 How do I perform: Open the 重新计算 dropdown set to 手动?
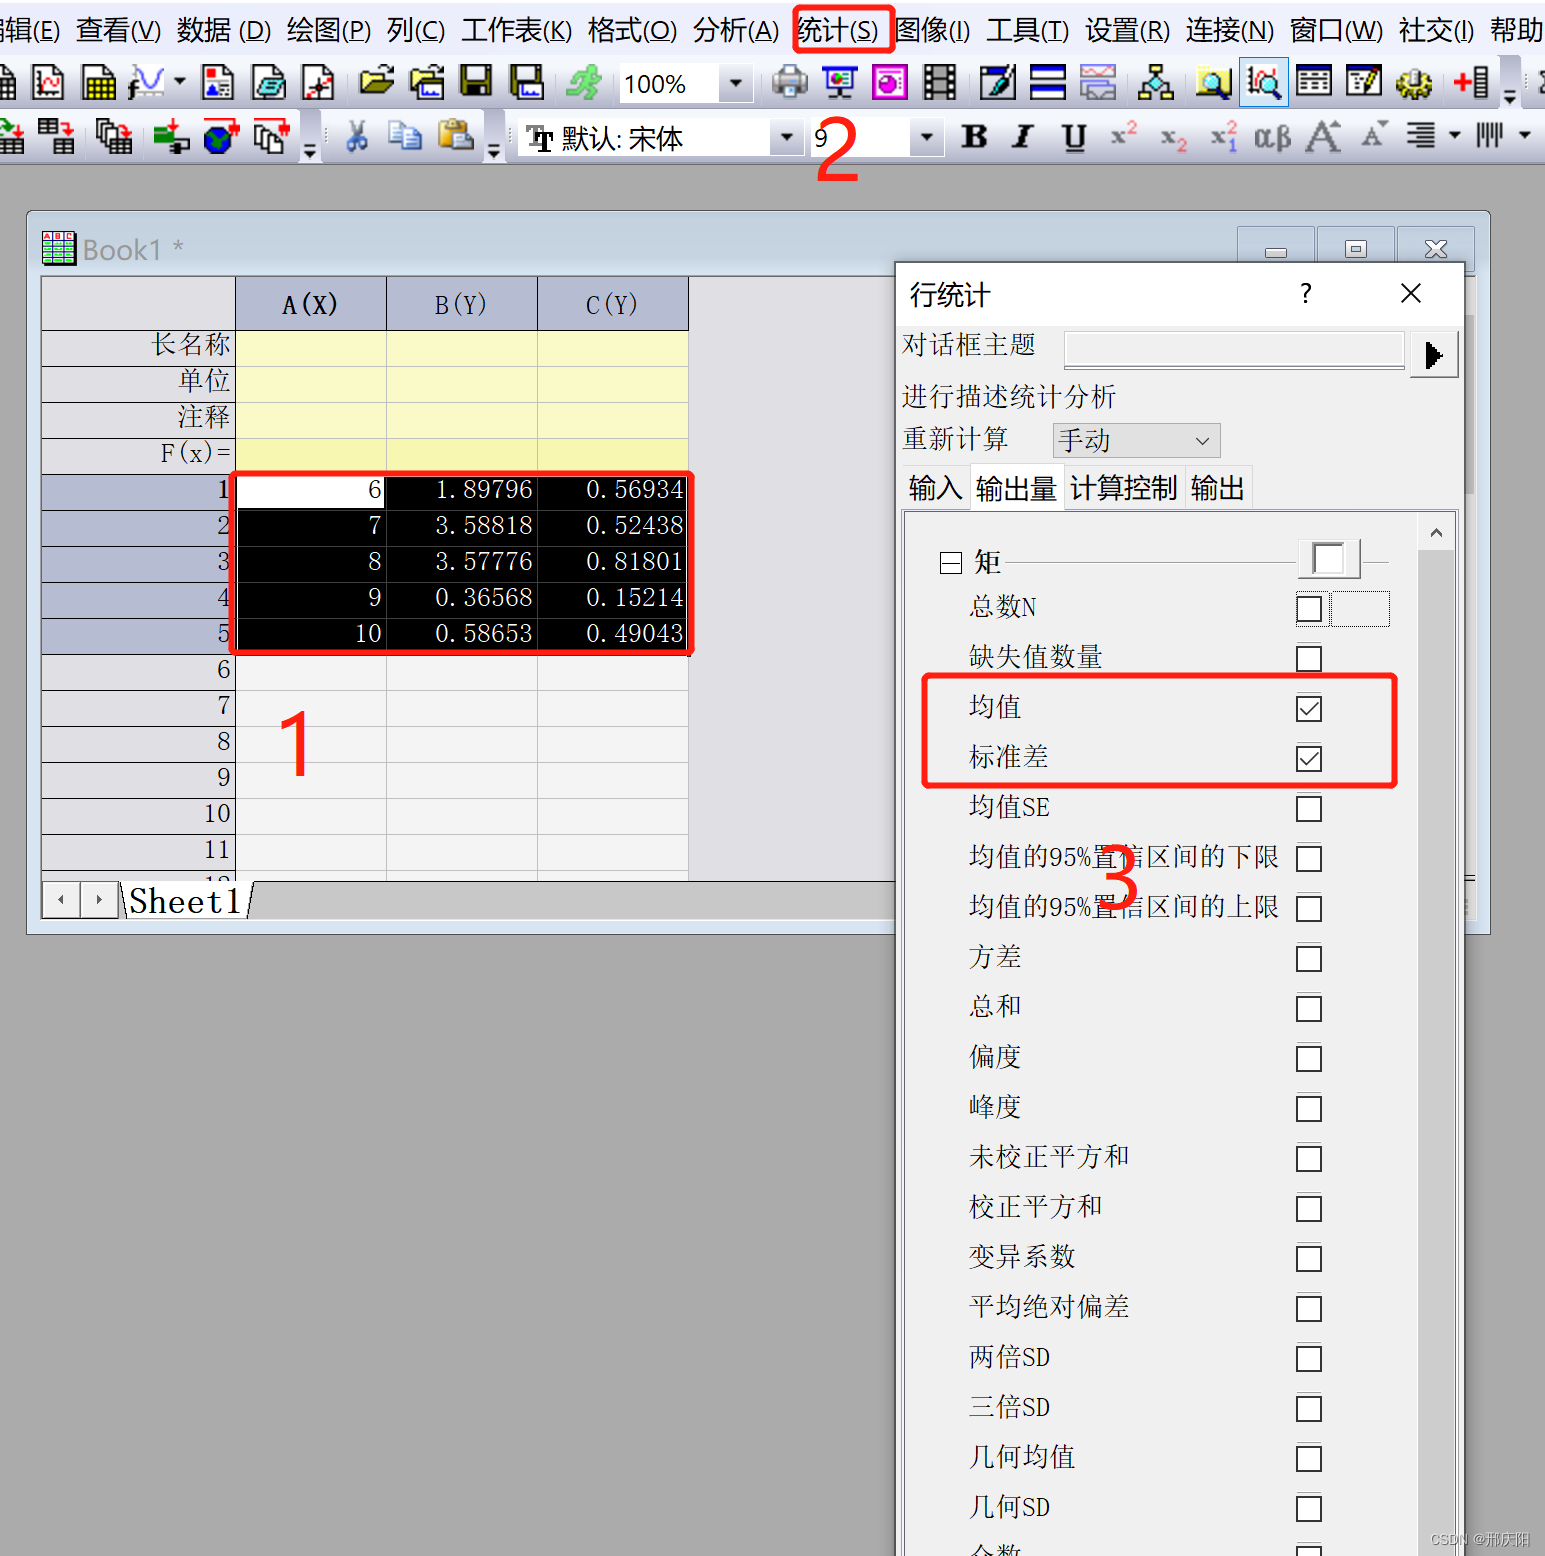pyautogui.click(x=1135, y=440)
